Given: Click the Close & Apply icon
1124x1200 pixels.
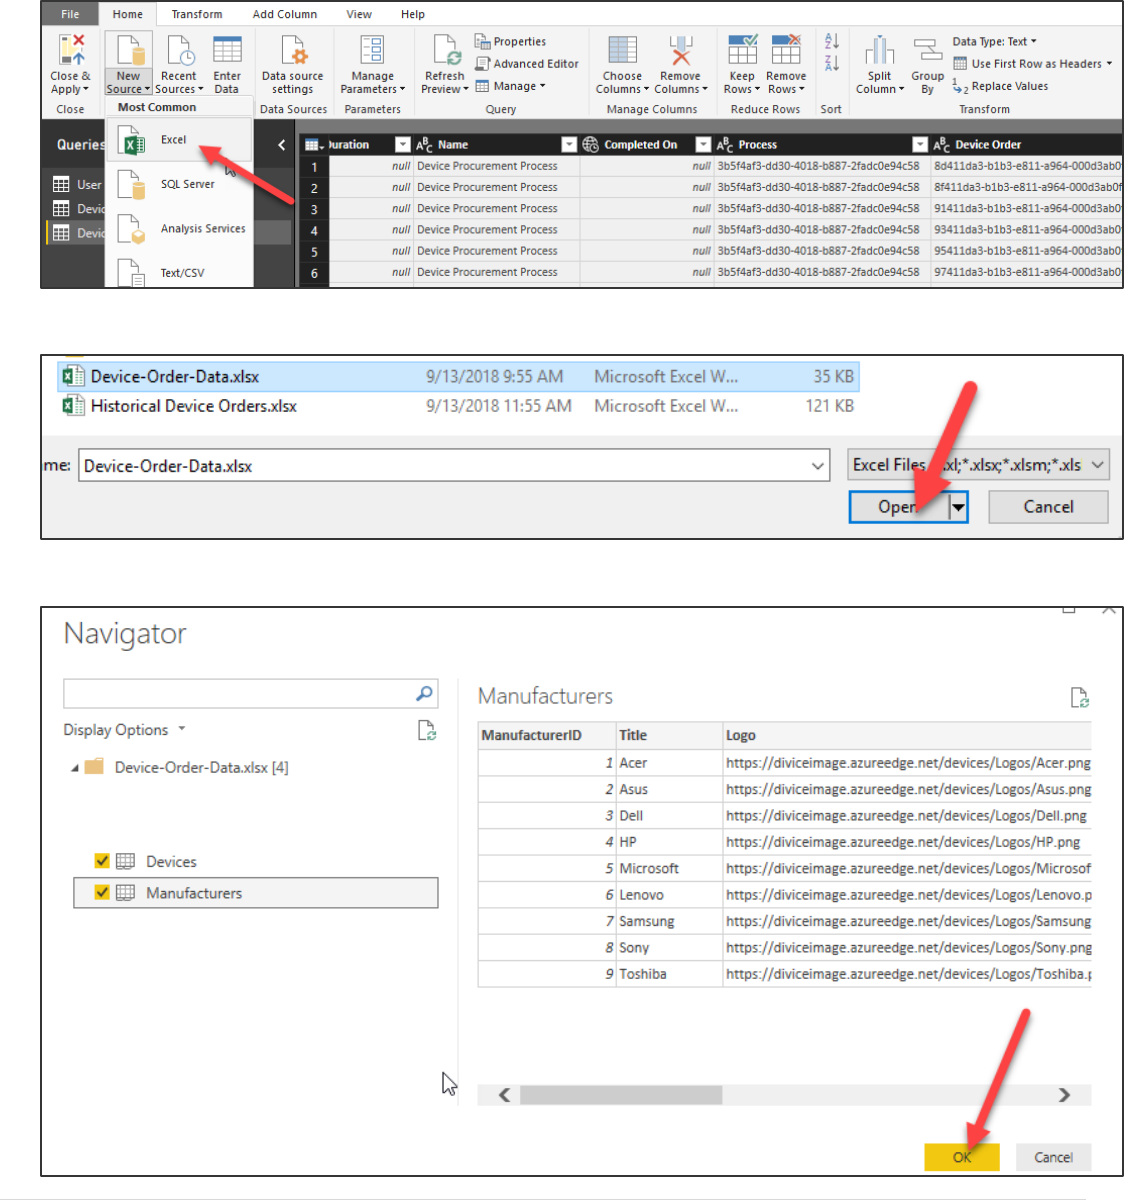Looking at the screenshot, I should [71, 50].
